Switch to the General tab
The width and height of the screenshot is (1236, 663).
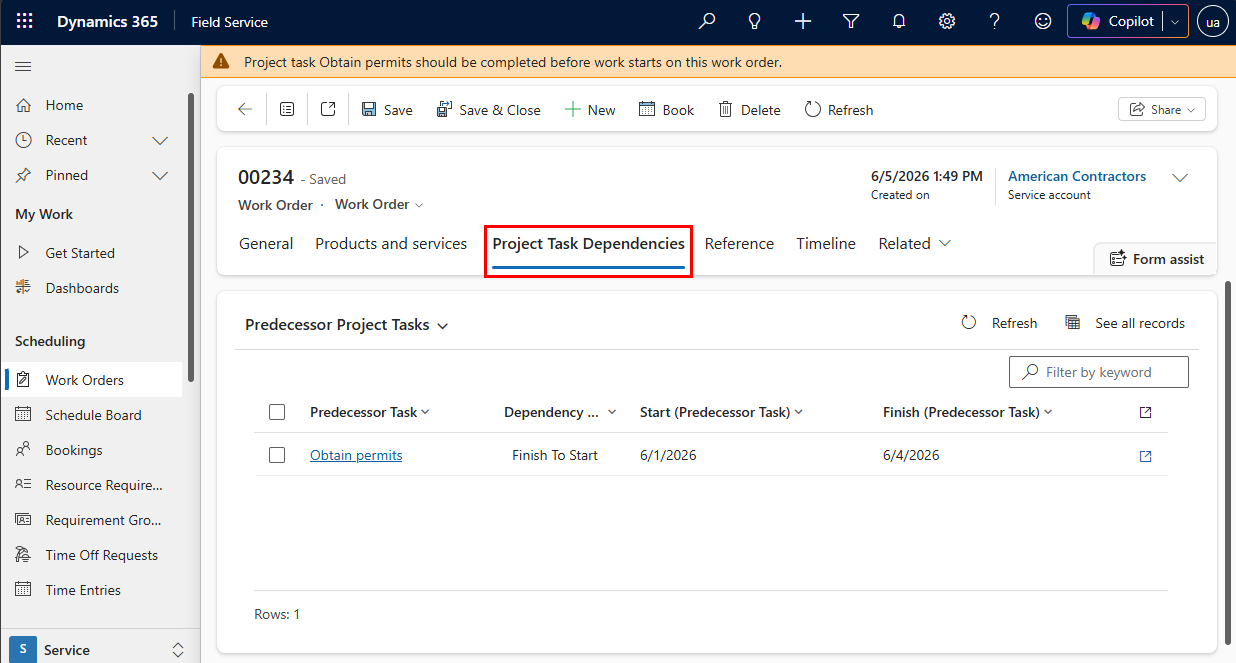coord(266,244)
